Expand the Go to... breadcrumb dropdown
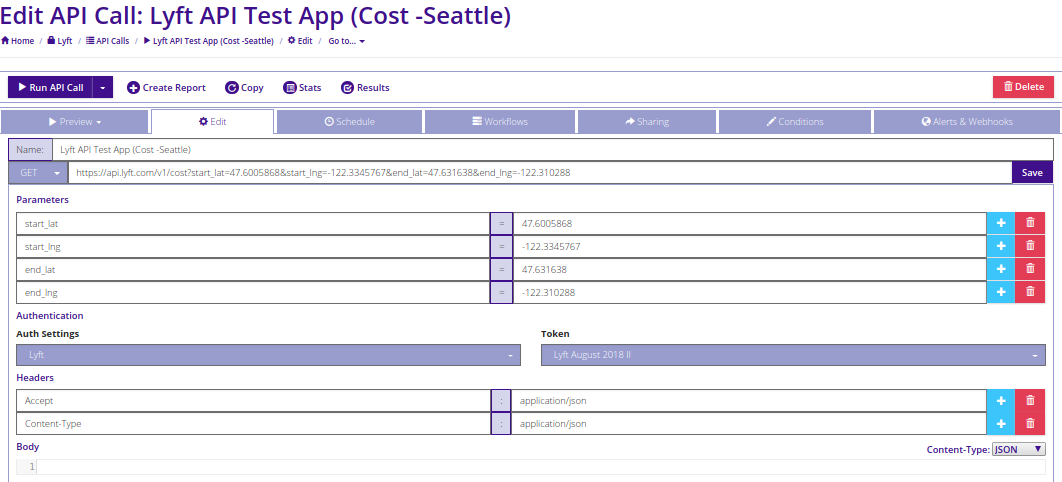 pos(347,41)
